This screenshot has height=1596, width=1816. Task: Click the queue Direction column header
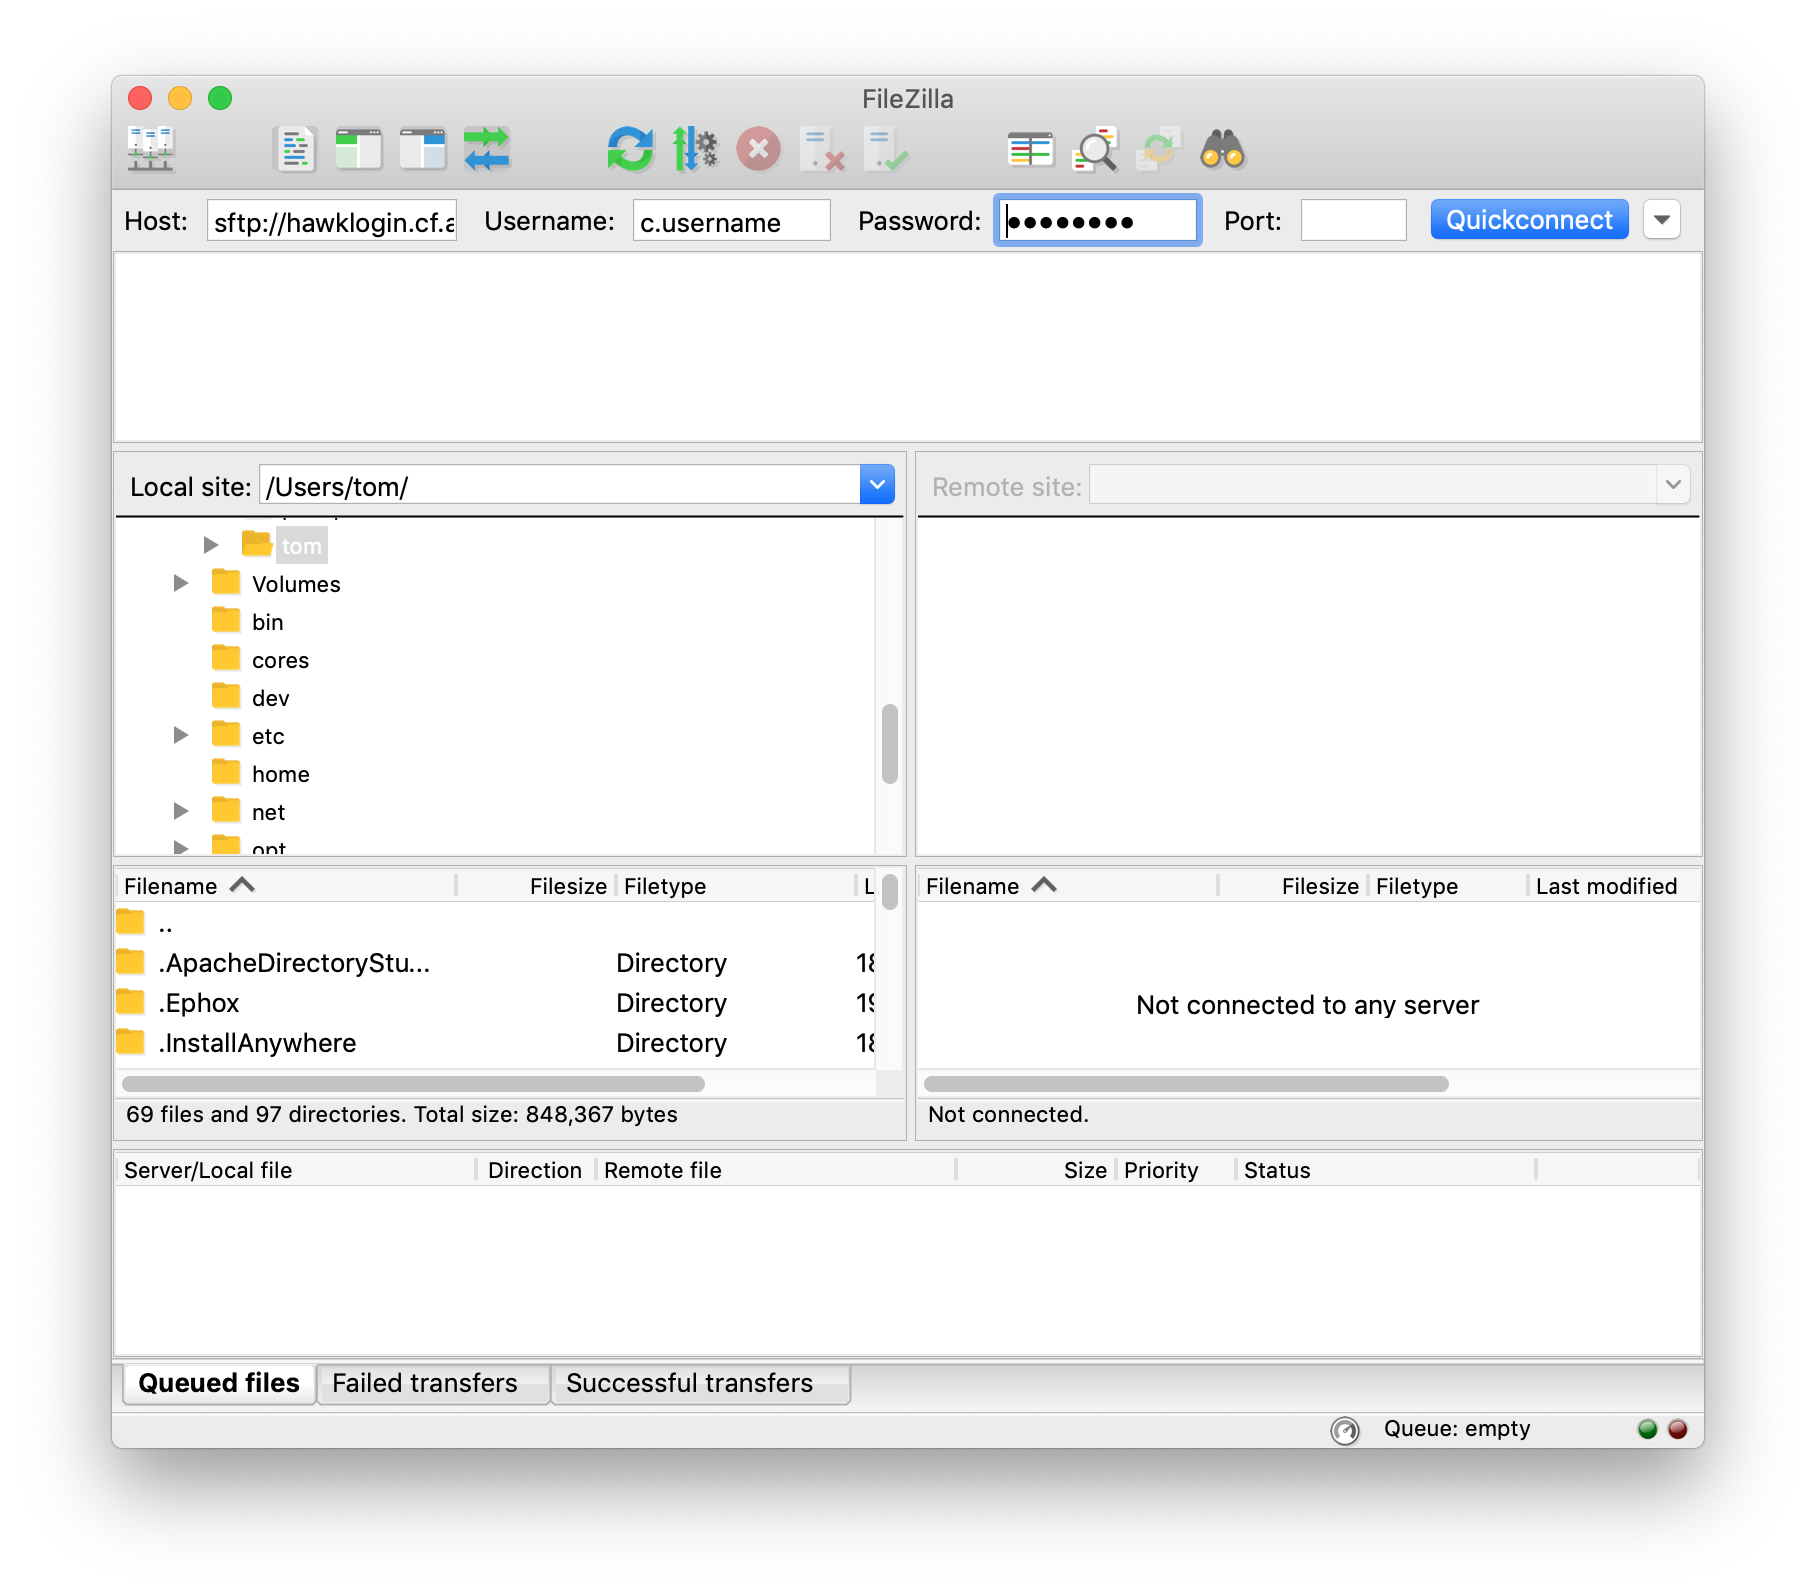[535, 1170]
